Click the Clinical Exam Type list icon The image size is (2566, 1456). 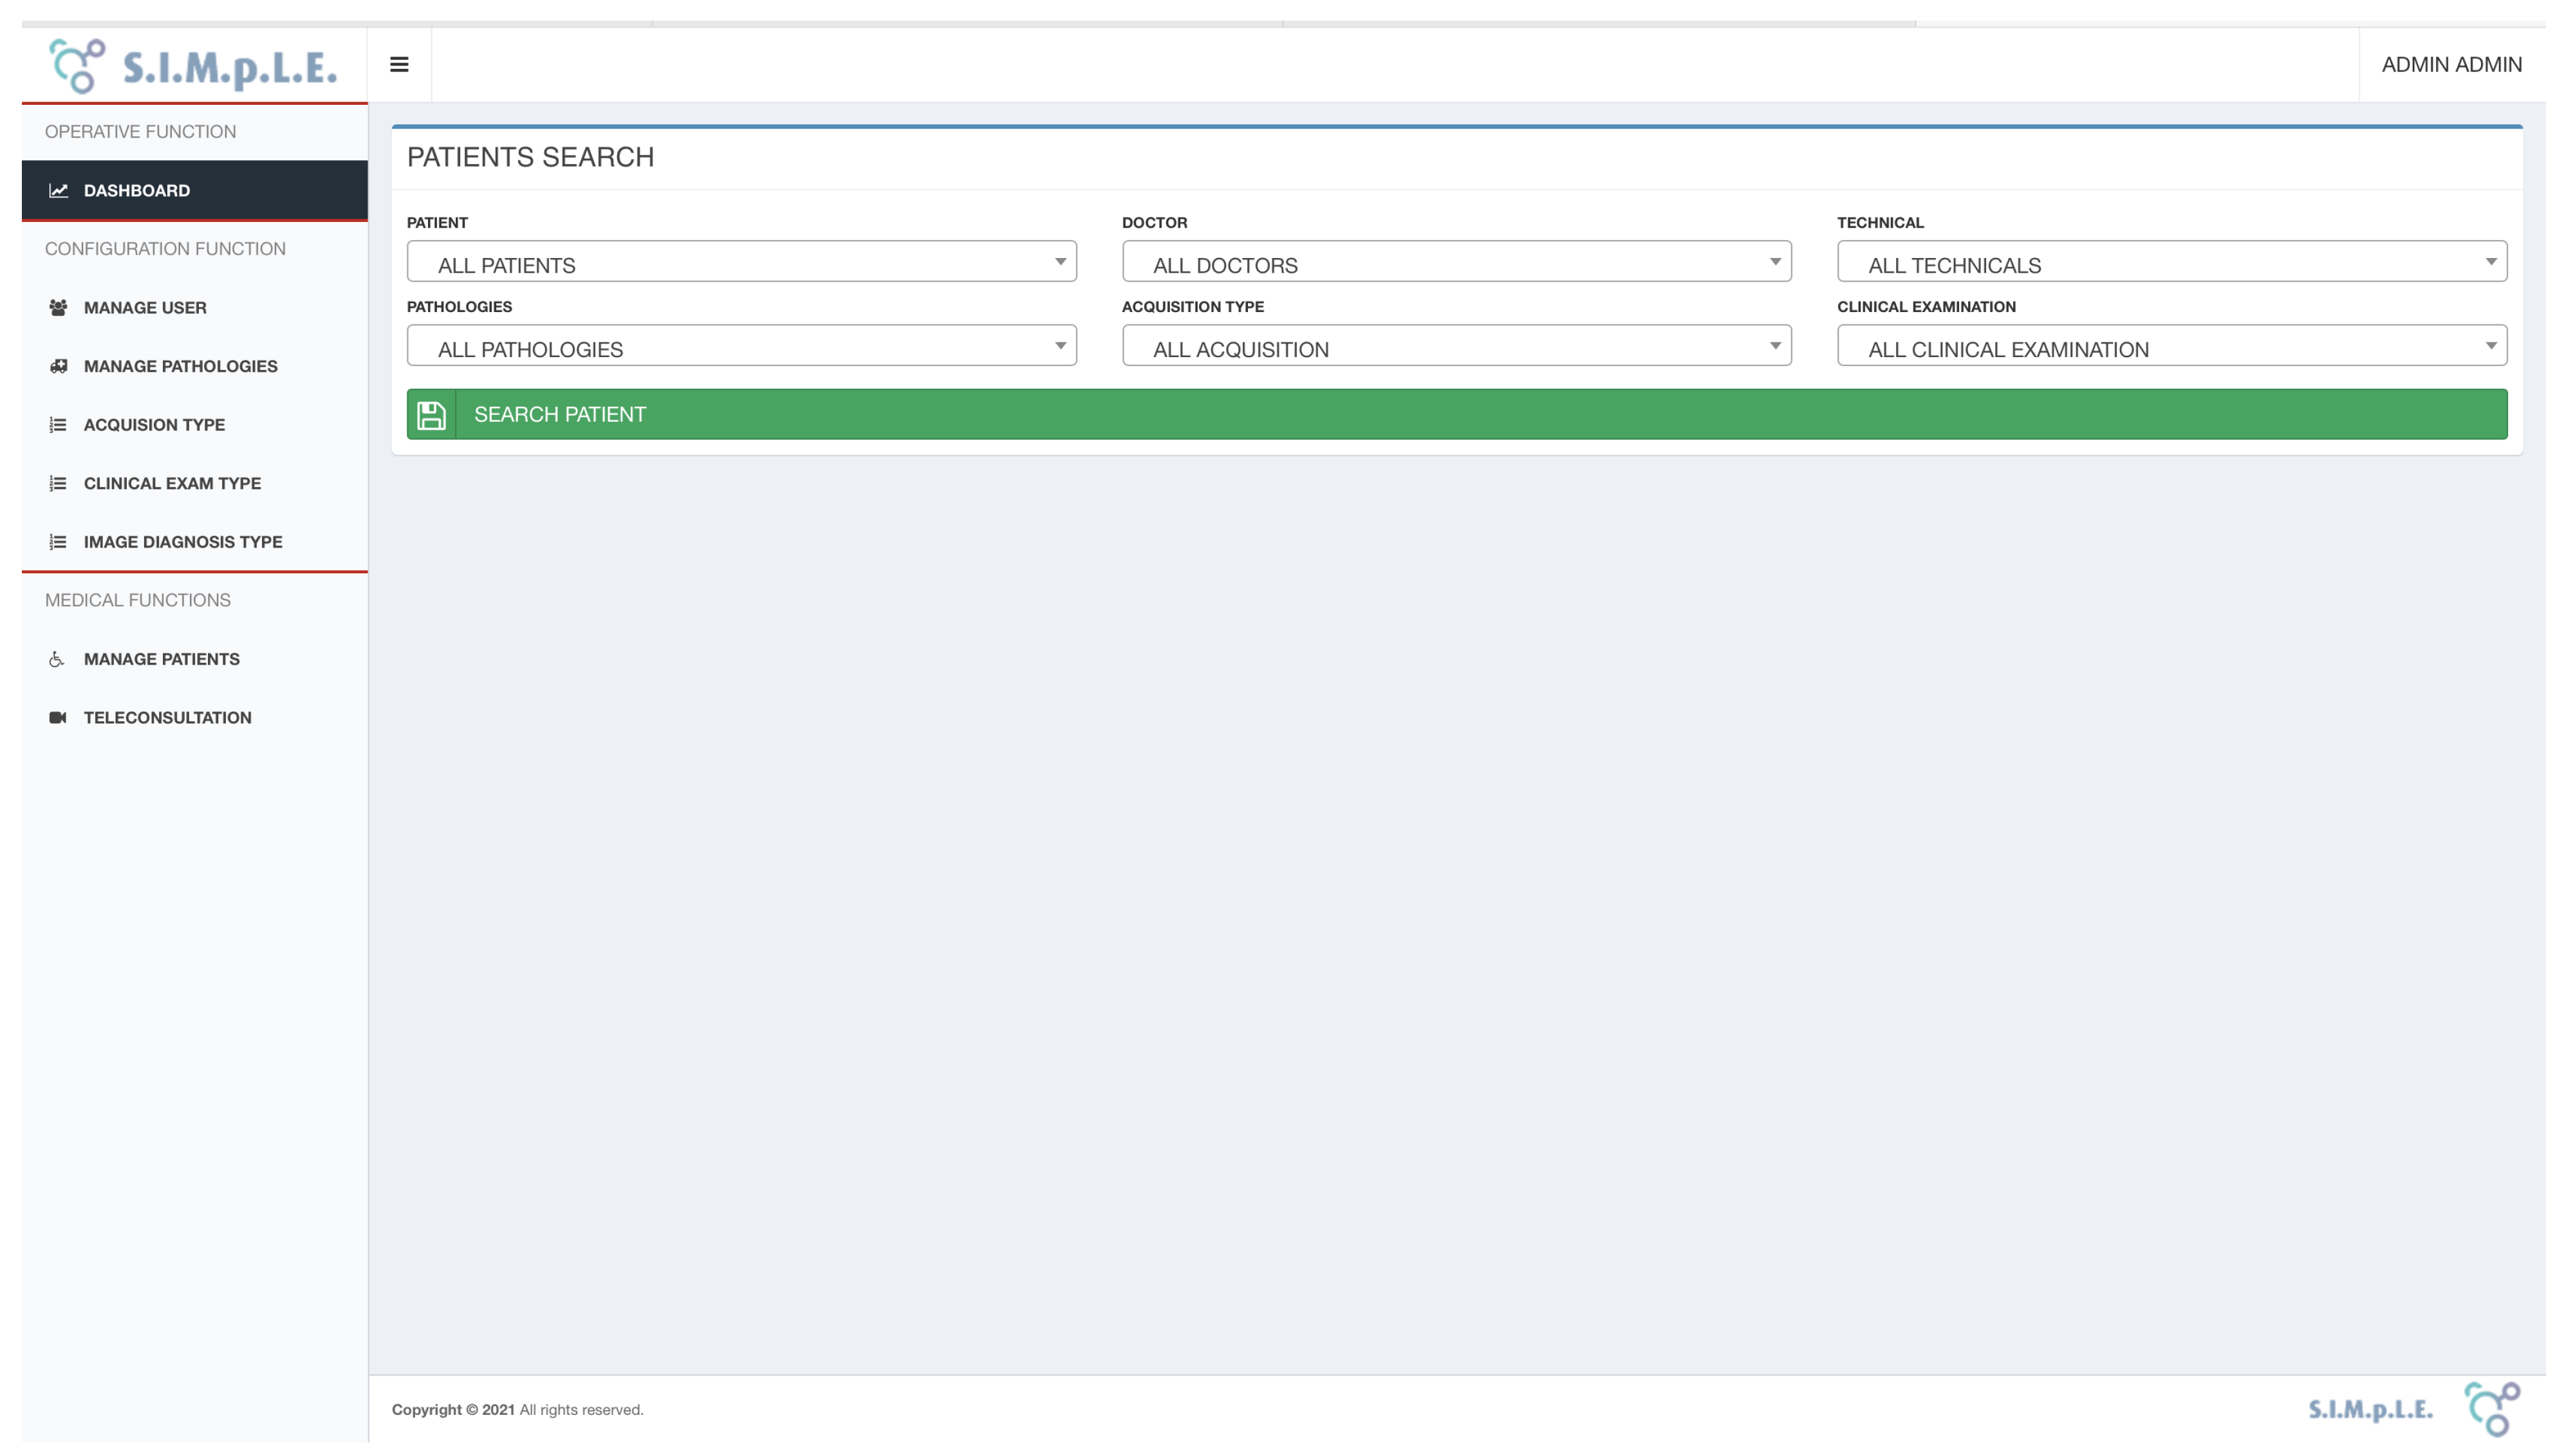click(58, 483)
